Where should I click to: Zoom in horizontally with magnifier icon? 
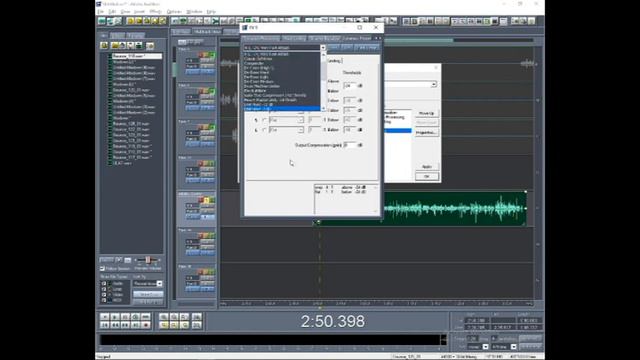pyautogui.click(x=164, y=317)
